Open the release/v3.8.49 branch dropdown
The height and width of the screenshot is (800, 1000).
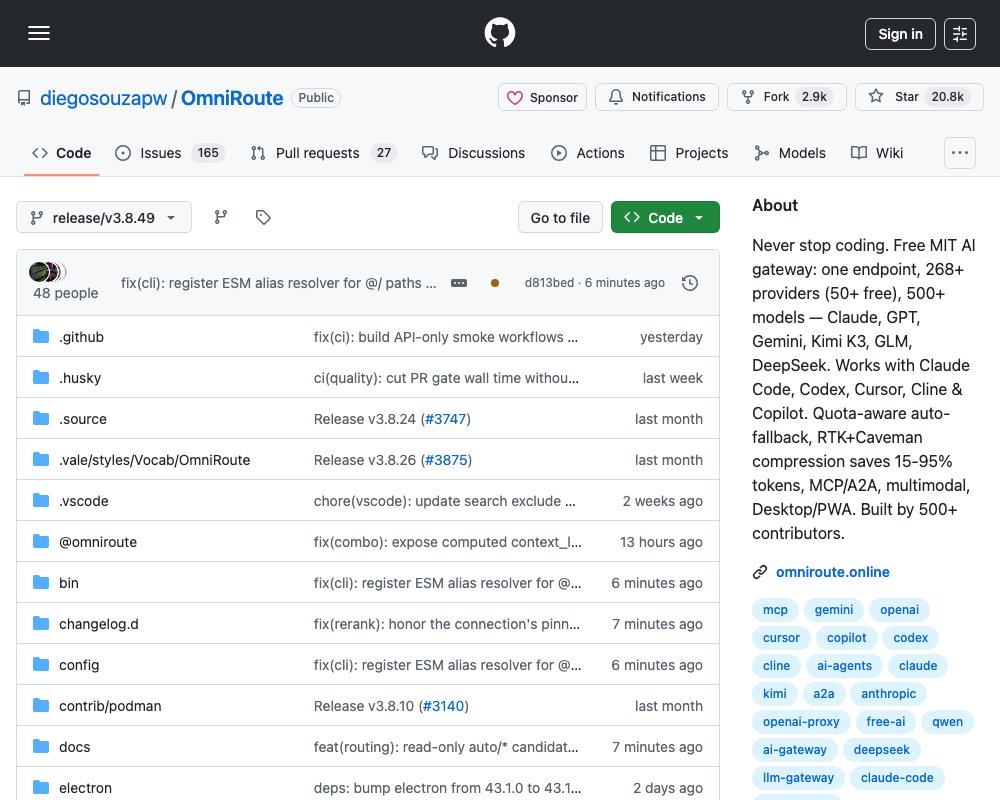click(104, 218)
